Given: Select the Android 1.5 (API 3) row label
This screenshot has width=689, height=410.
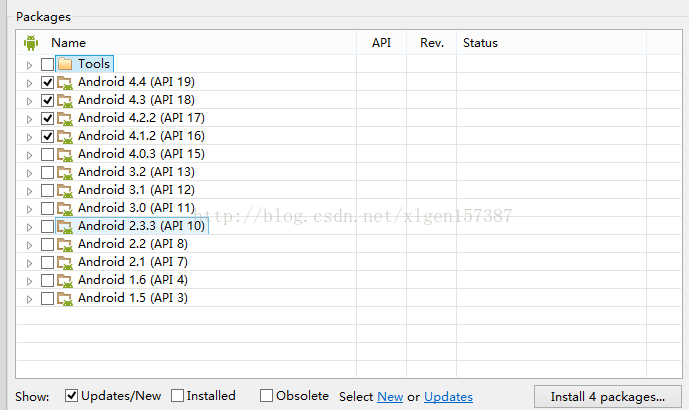Looking at the screenshot, I should tap(133, 298).
